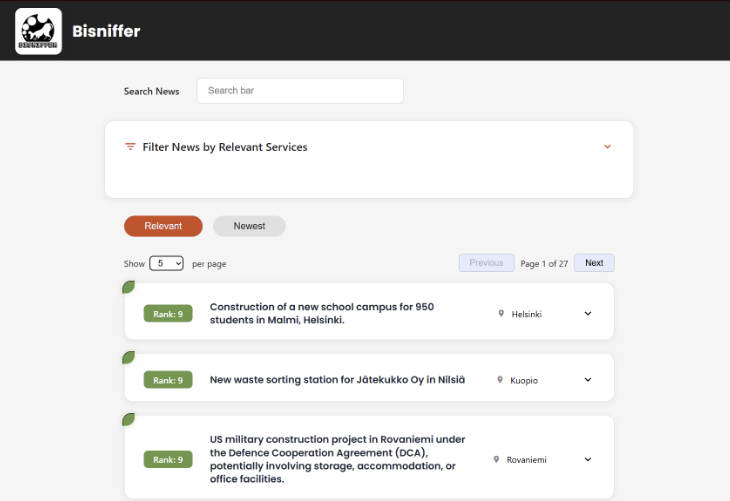Switch sorting to Relevant
Image resolution: width=730 pixels, height=501 pixels.
[x=163, y=226]
